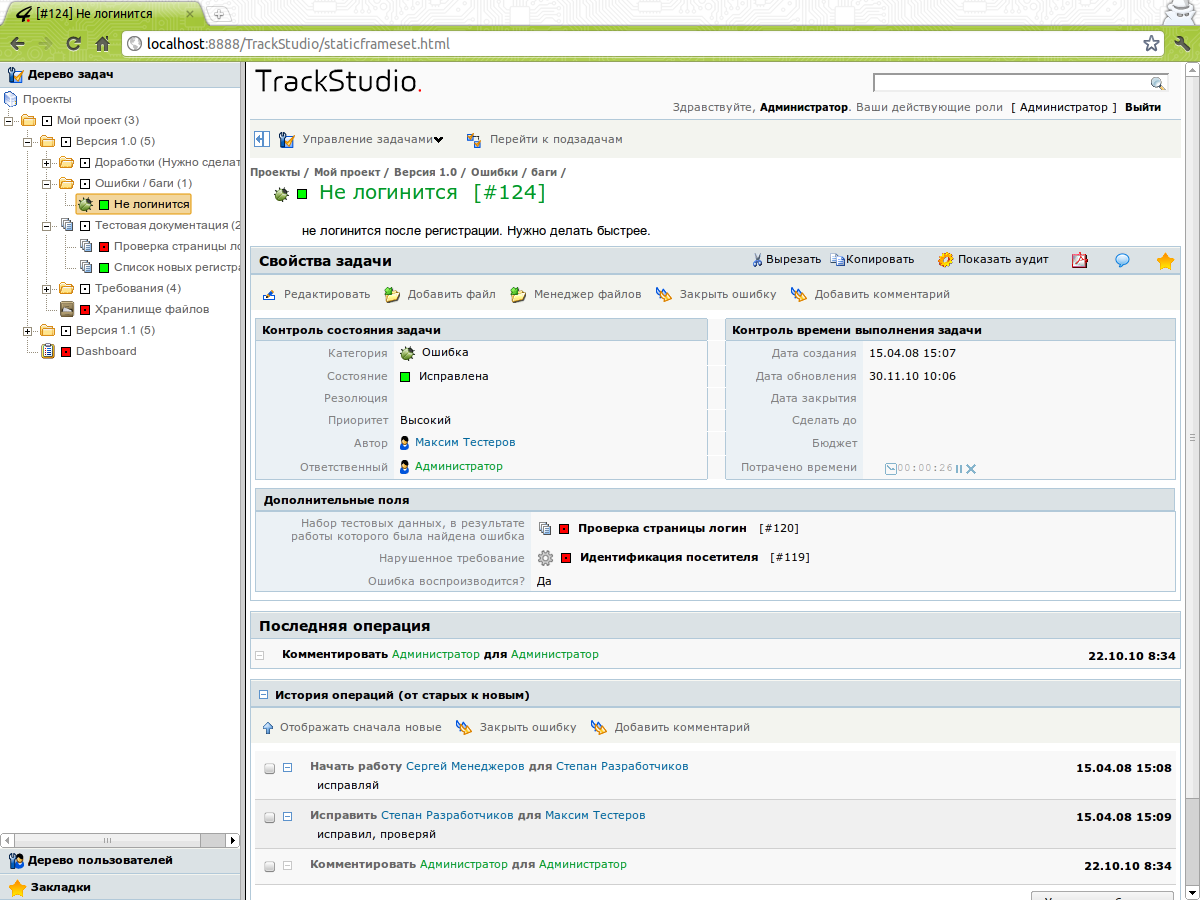Collapse the Исправить history entry
The width and height of the screenshot is (1200, 900).
pyautogui.click(x=287, y=817)
